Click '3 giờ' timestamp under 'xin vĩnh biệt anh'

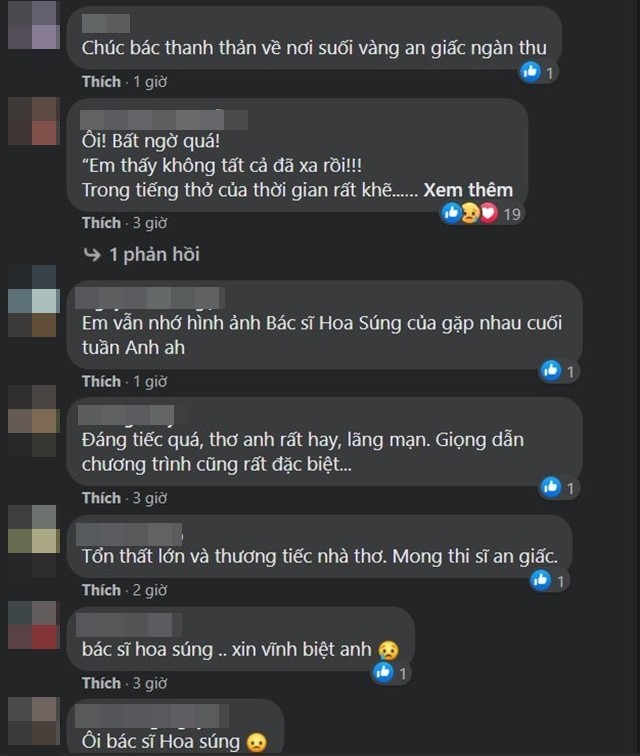(150, 683)
